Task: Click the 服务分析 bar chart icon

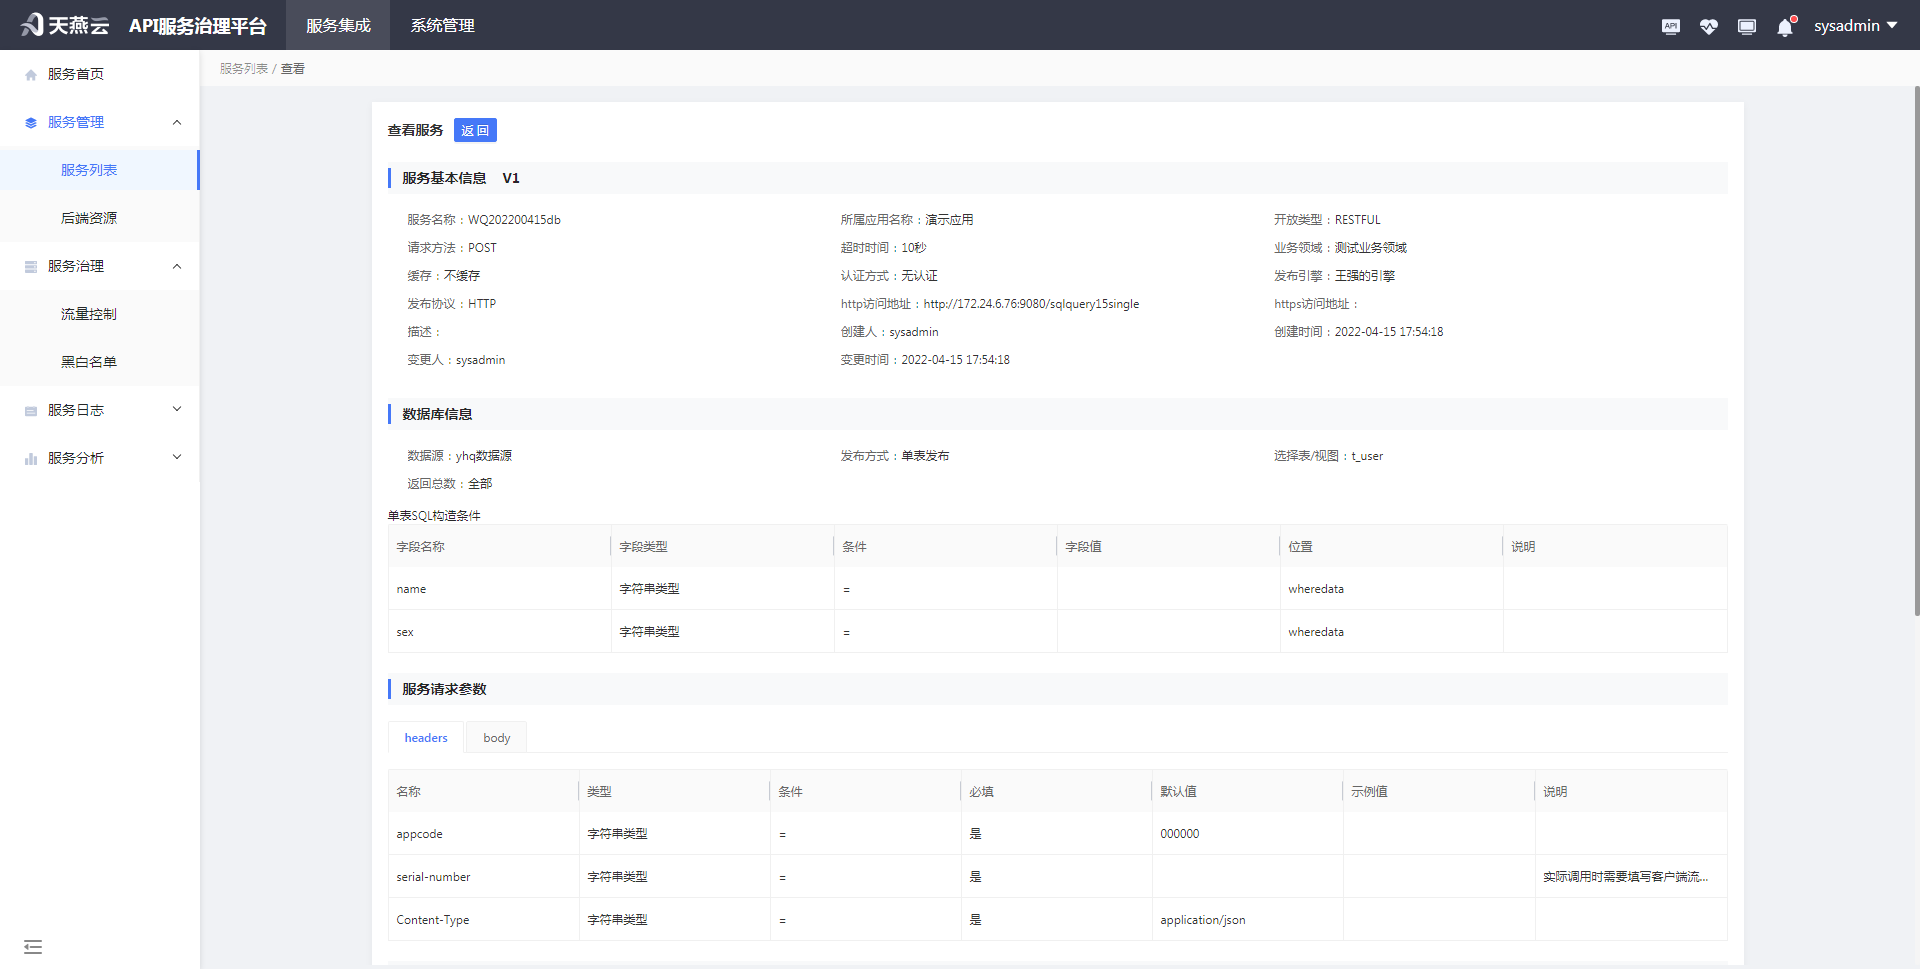Action: coord(30,457)
